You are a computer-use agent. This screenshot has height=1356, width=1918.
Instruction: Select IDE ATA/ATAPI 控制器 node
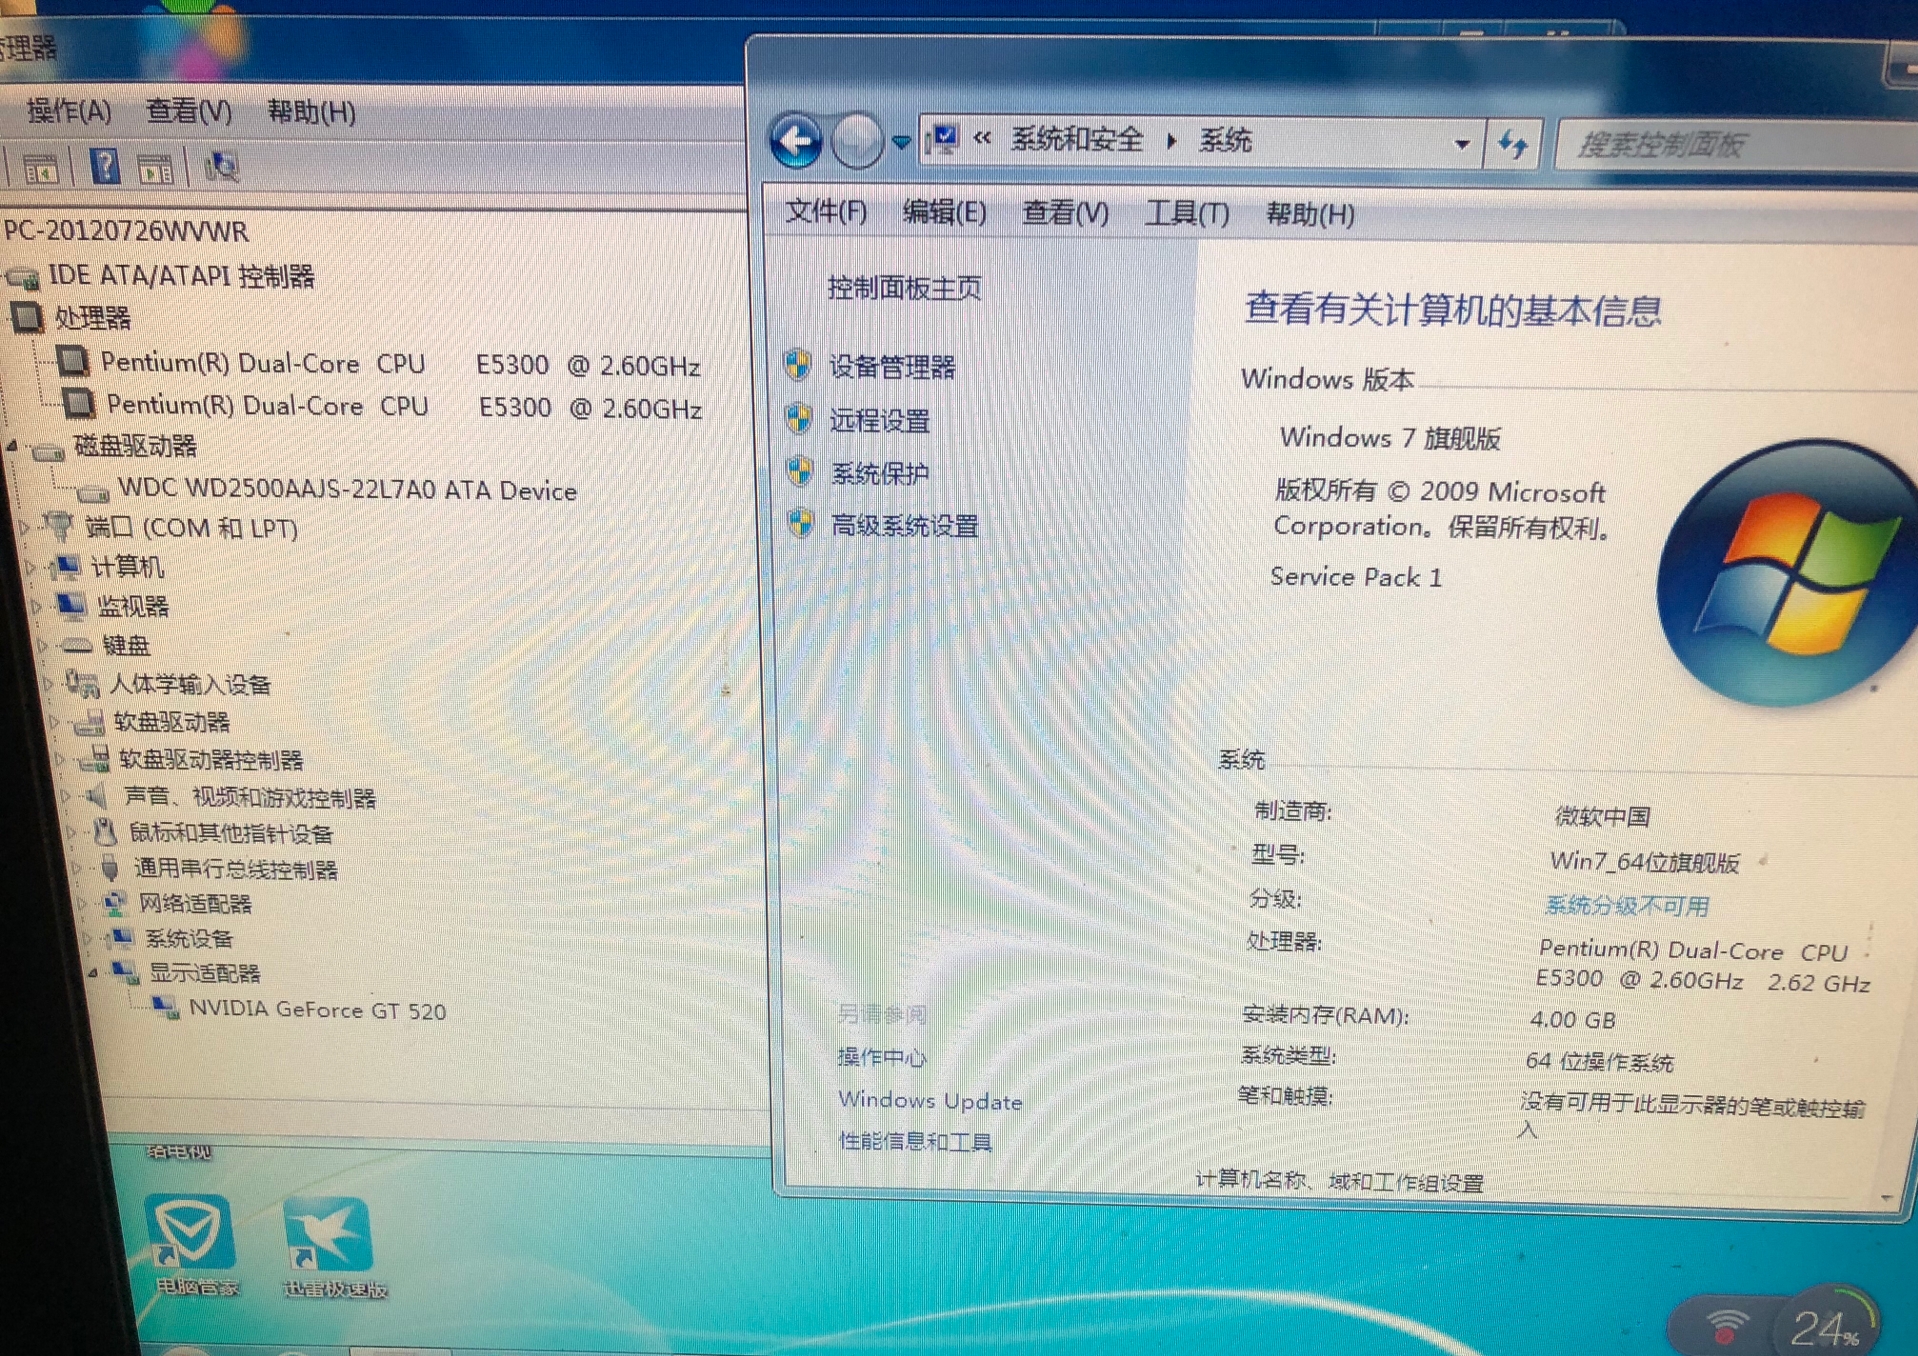(182, 276)
